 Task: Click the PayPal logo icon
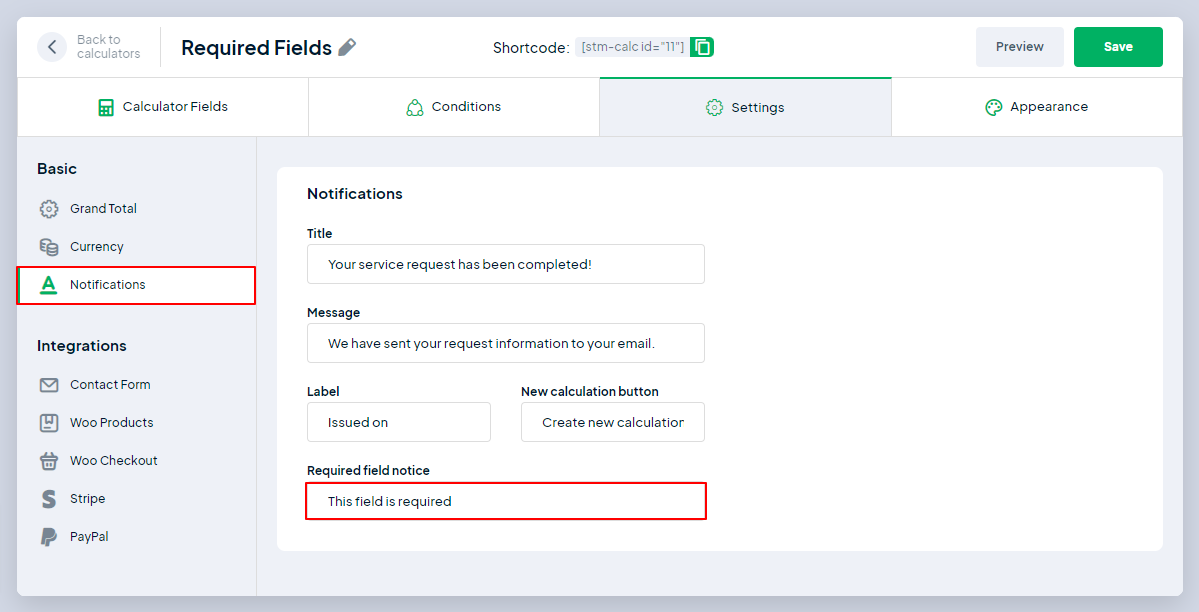pyautogui.click(x=49, y=537)
